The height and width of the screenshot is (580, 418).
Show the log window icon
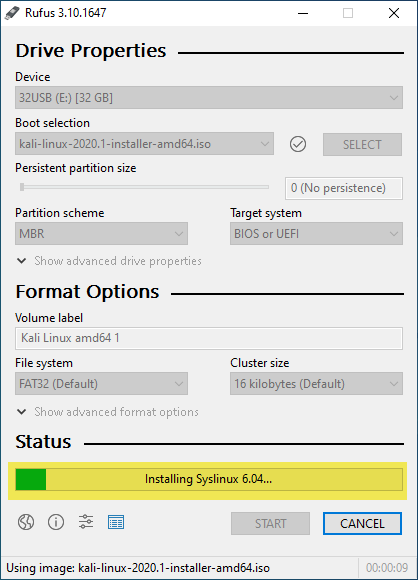116,522
